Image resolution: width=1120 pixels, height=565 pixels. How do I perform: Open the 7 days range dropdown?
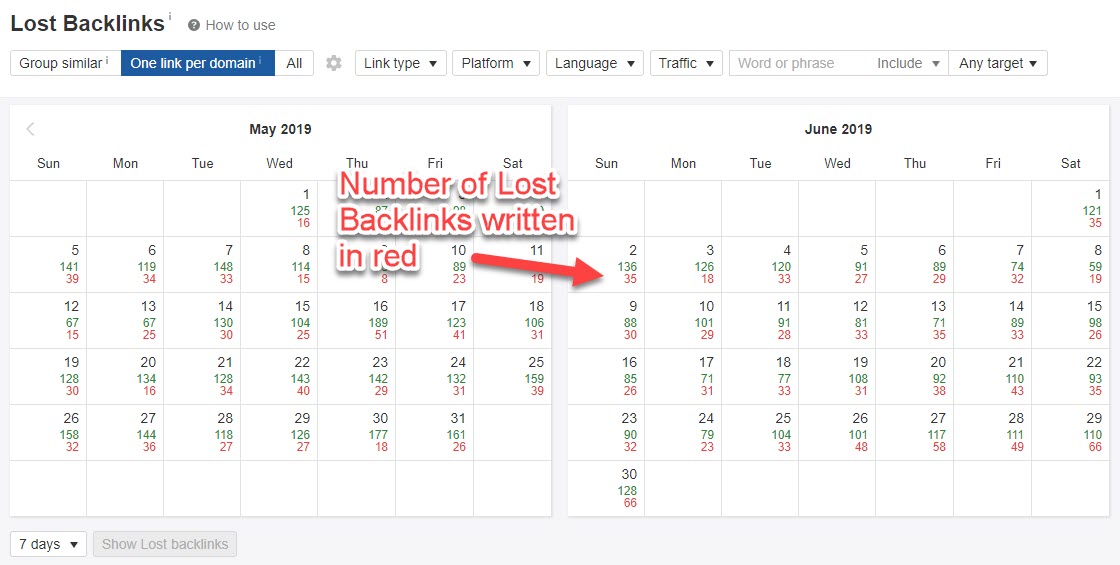tap(48, 544)
